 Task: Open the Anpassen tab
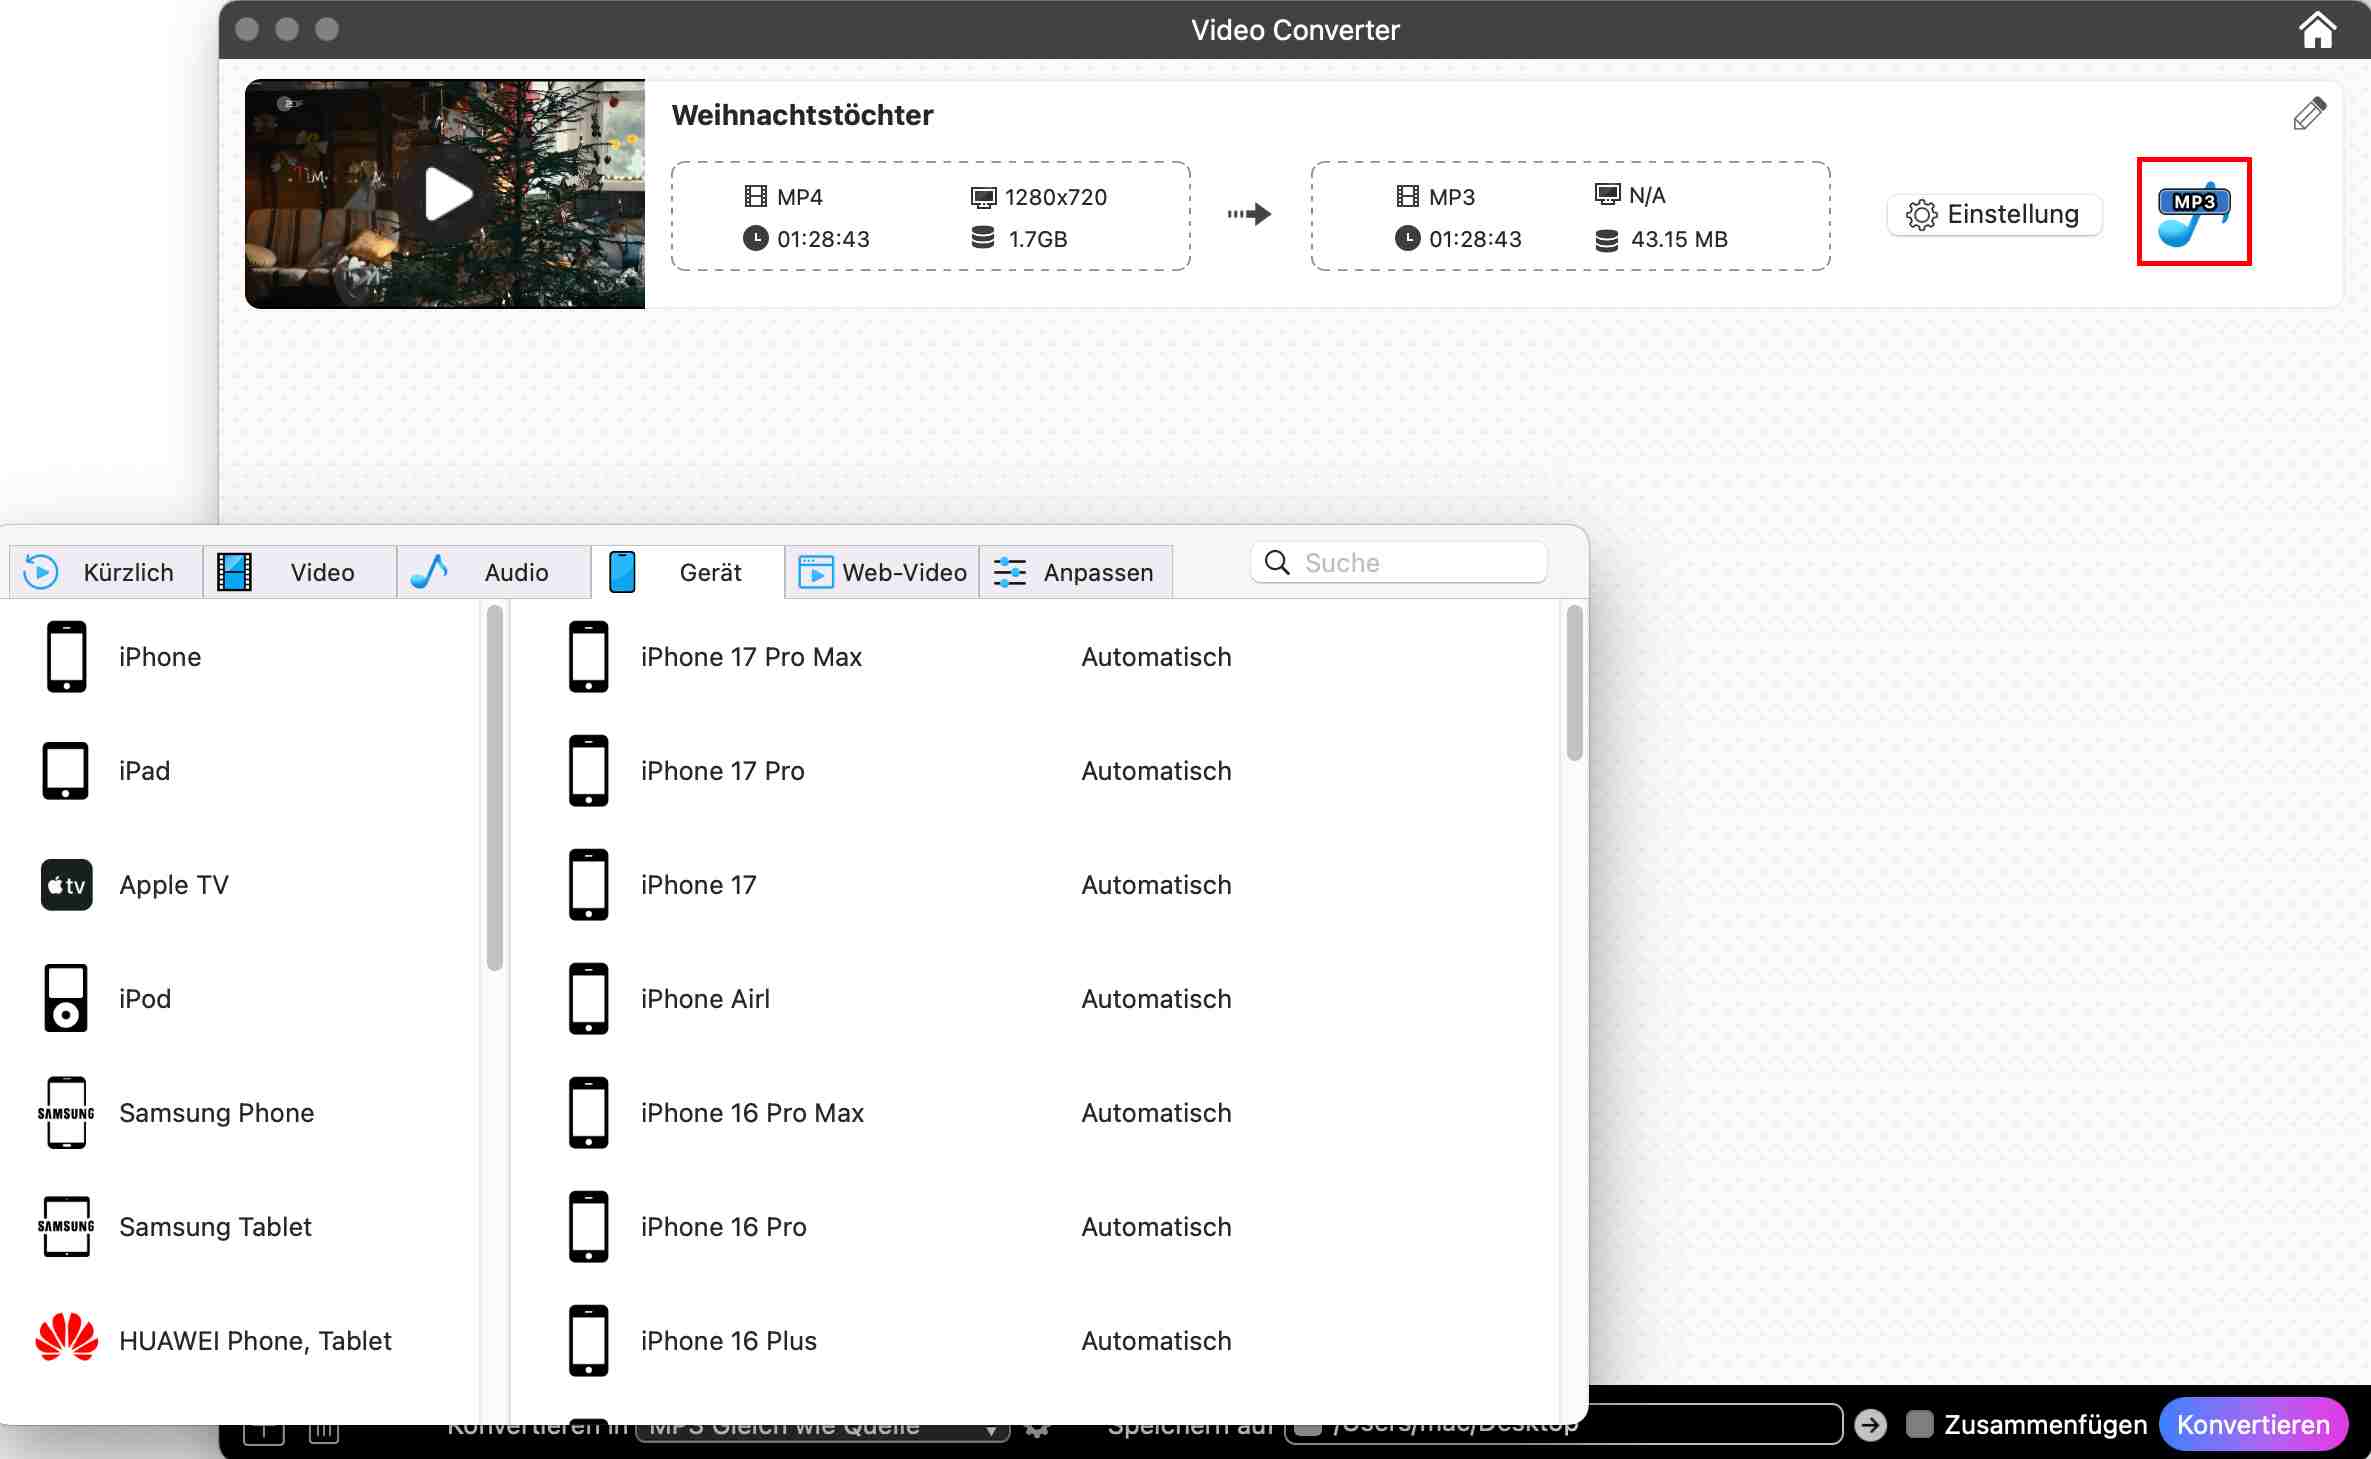pyautogui.click(x=1075, y=572)
